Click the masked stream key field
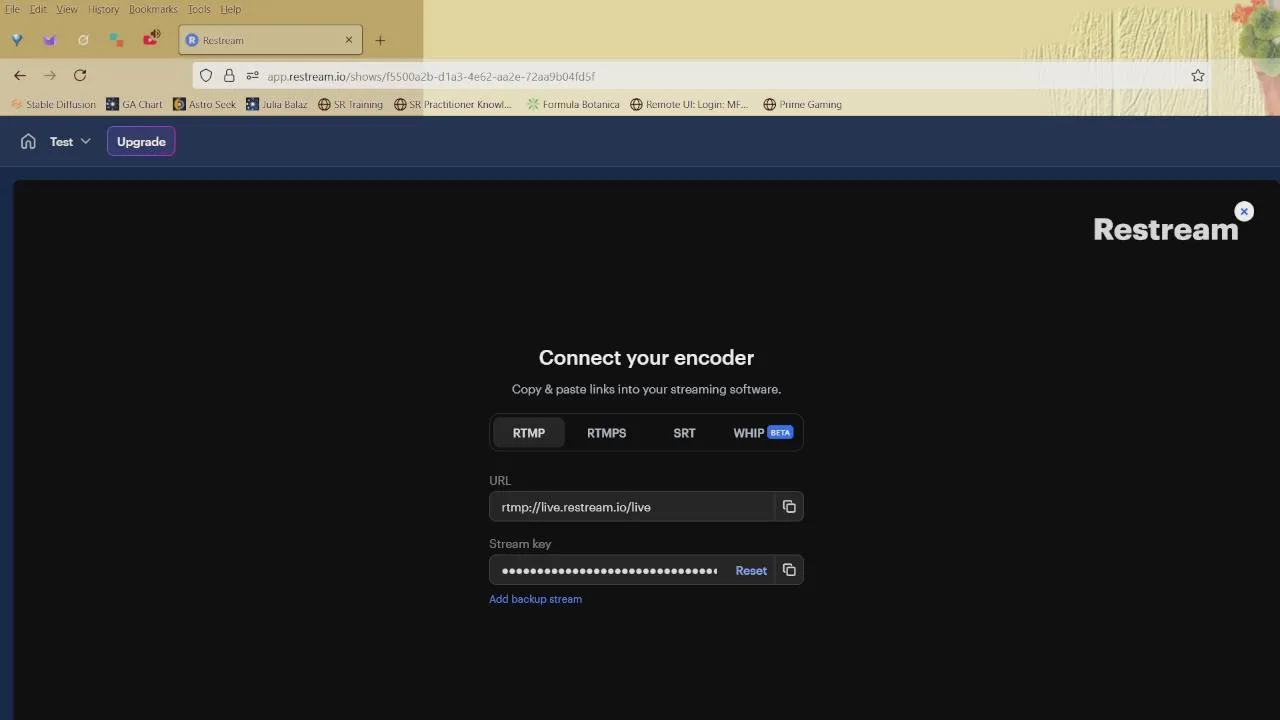 coord(610,570)
